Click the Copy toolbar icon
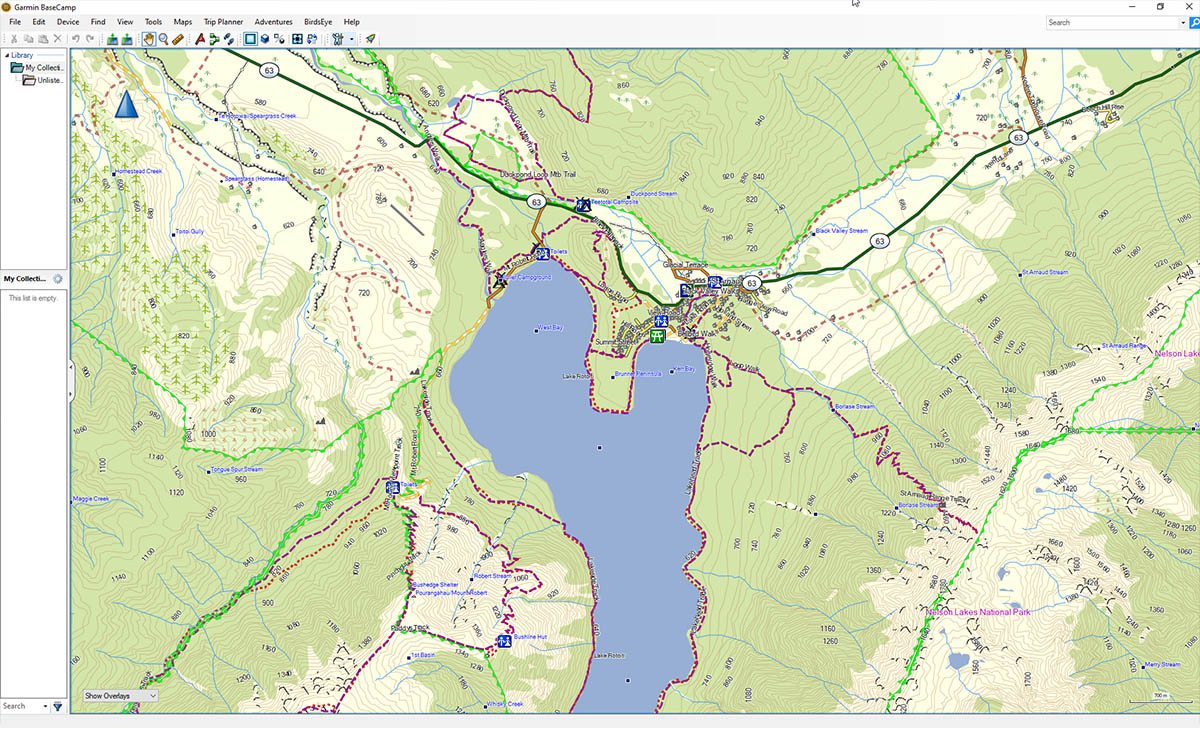The height and width of the screenshot is (750, 1200). pos(28,39)
